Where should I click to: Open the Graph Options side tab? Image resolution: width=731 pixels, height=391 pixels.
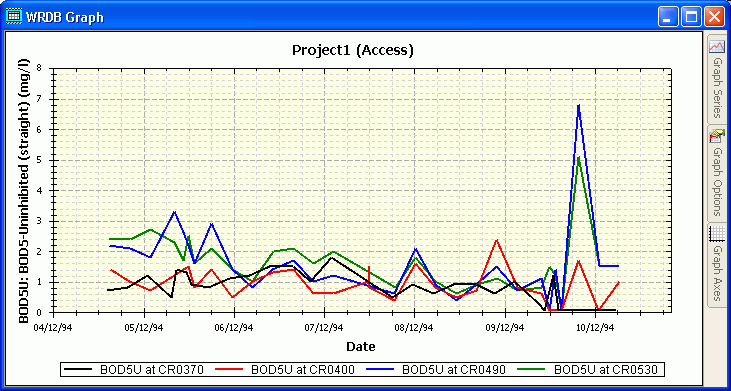point(717,173)
